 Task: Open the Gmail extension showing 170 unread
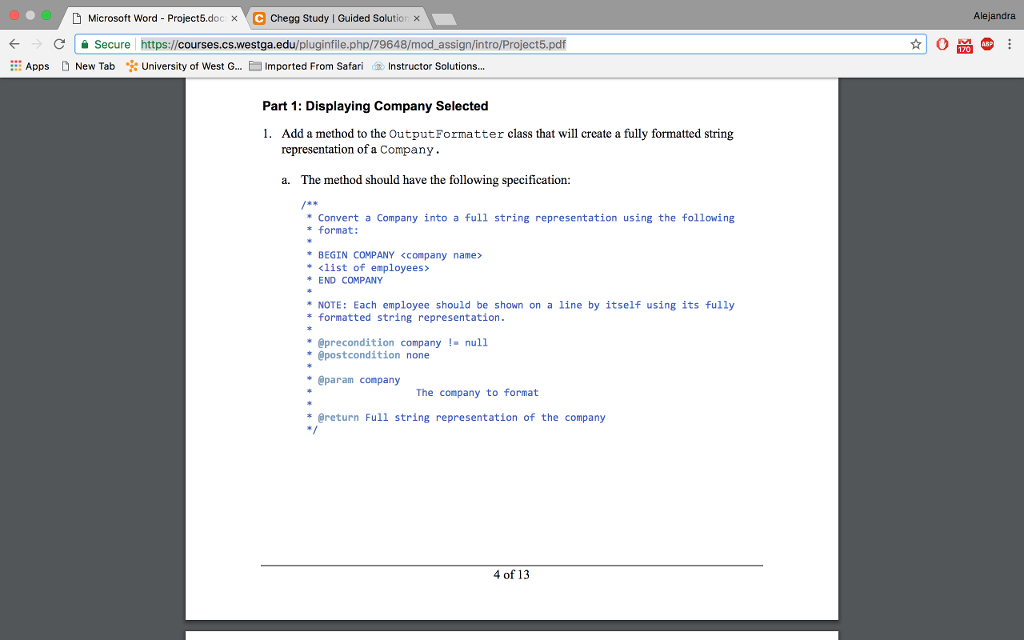964,44
